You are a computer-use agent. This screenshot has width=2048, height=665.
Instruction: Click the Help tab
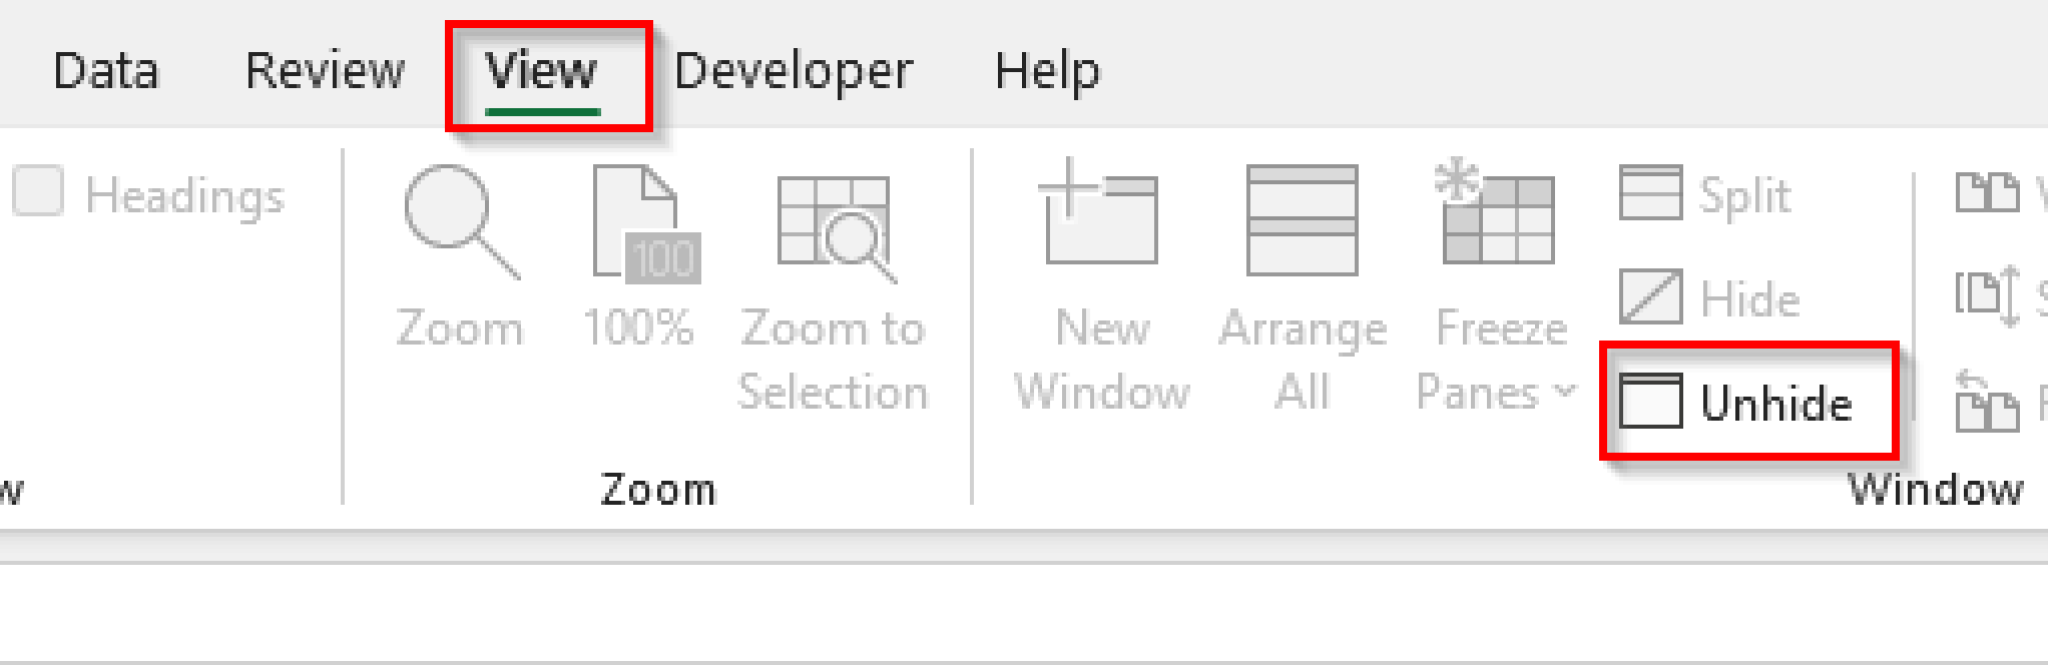click(1045, 70)
